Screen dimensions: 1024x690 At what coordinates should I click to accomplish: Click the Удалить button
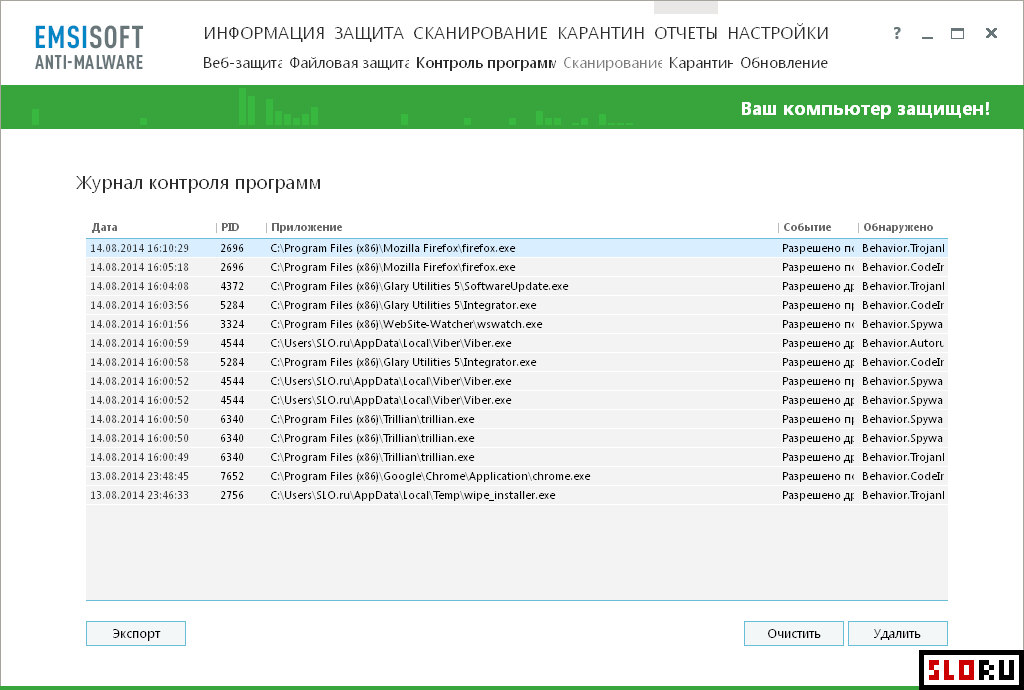(x=897, y=633)
